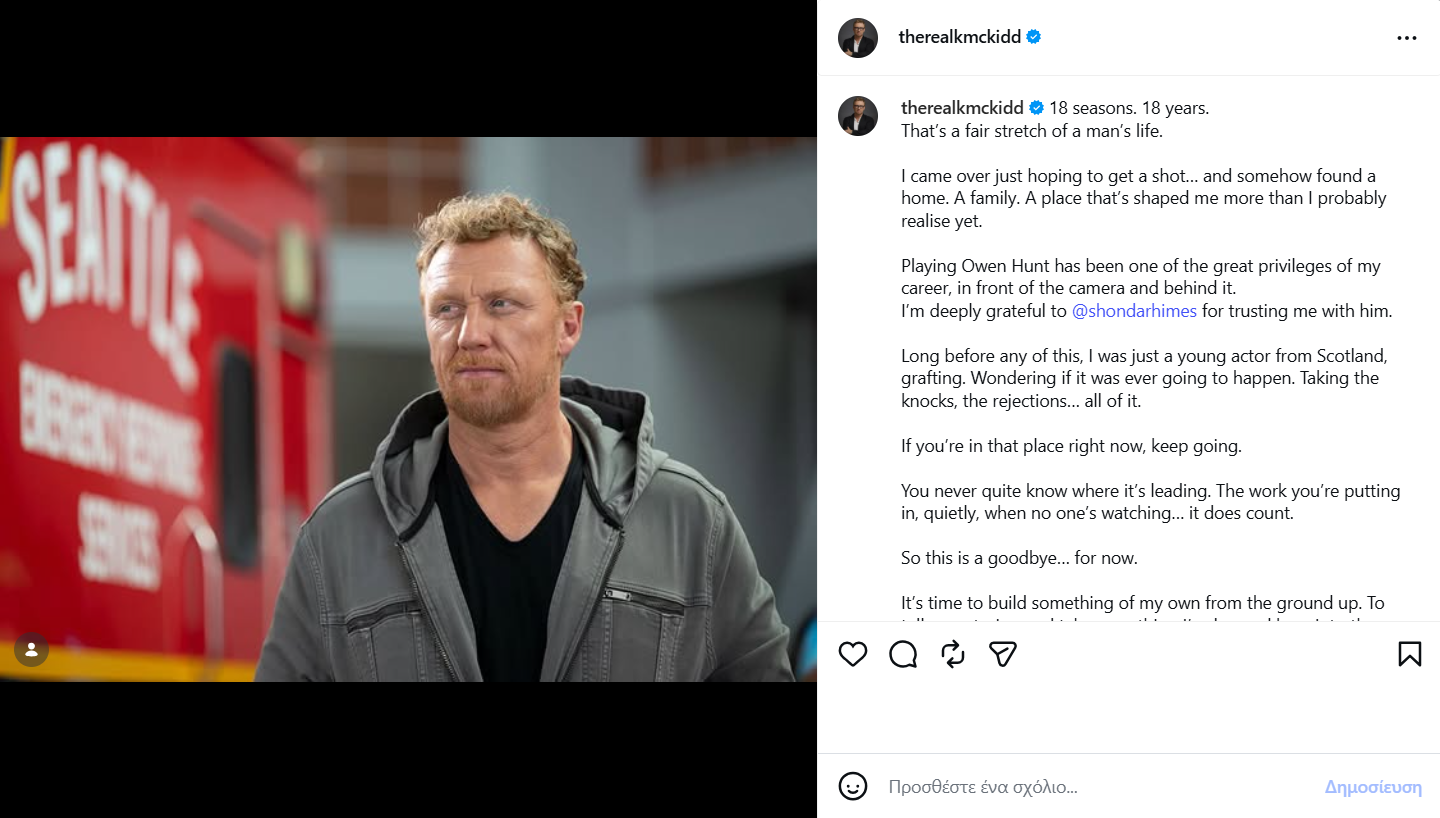Share the post via paper plane icon

[x=1003, y=654]
